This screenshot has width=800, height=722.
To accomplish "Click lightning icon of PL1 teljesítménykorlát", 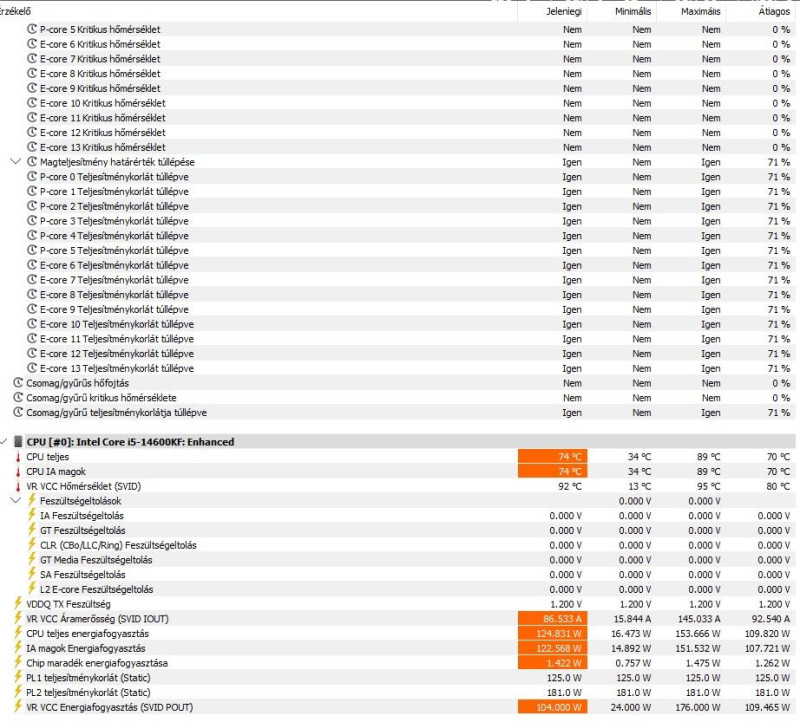I will click(18, 677).
